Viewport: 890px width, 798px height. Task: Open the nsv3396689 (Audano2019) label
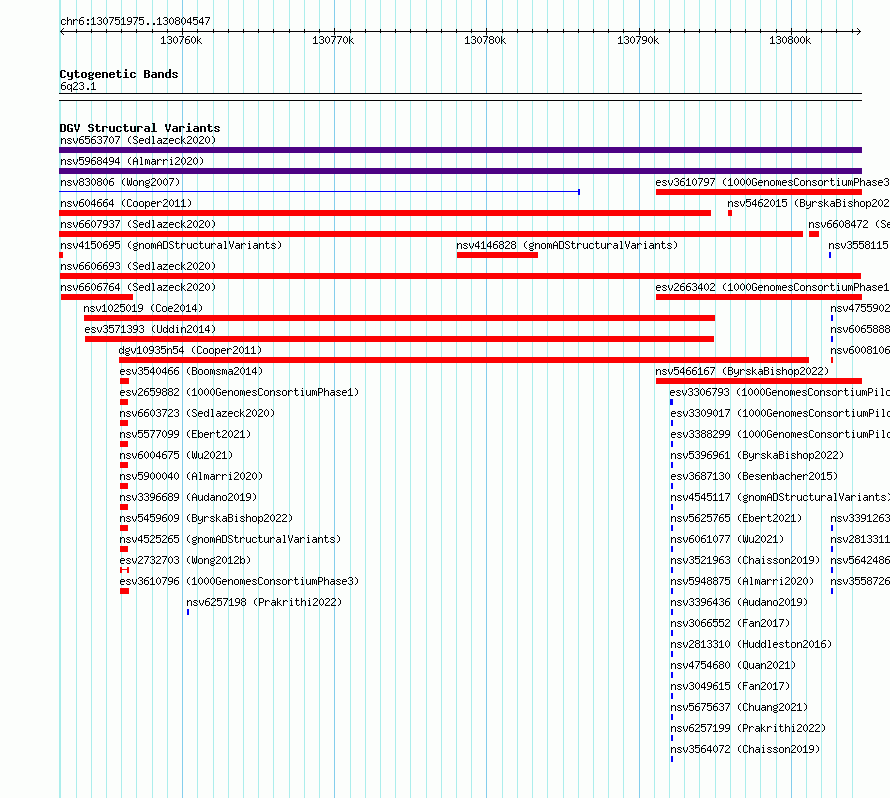tap(188, 497)
